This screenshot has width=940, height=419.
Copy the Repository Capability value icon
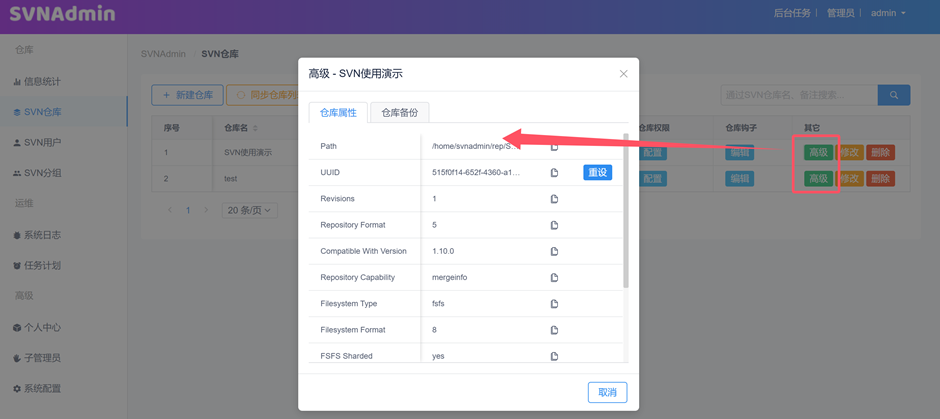tap(555, 278)
